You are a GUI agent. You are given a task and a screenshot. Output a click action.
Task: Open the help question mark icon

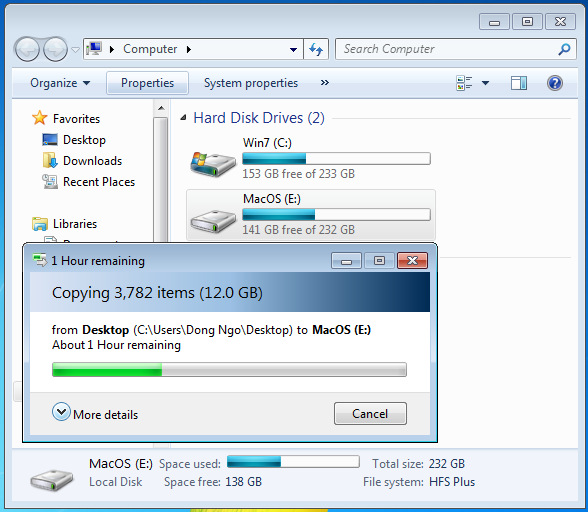coord(555,83)
